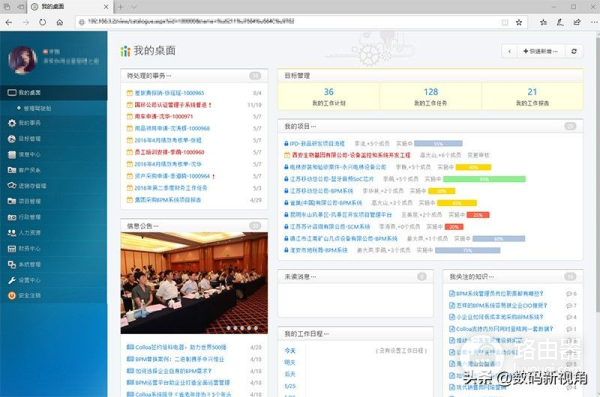Select 我的桌面 in the left sidebar
This screenshot has width=600, height=397.
pyautogui.click(x=54, y=93)
